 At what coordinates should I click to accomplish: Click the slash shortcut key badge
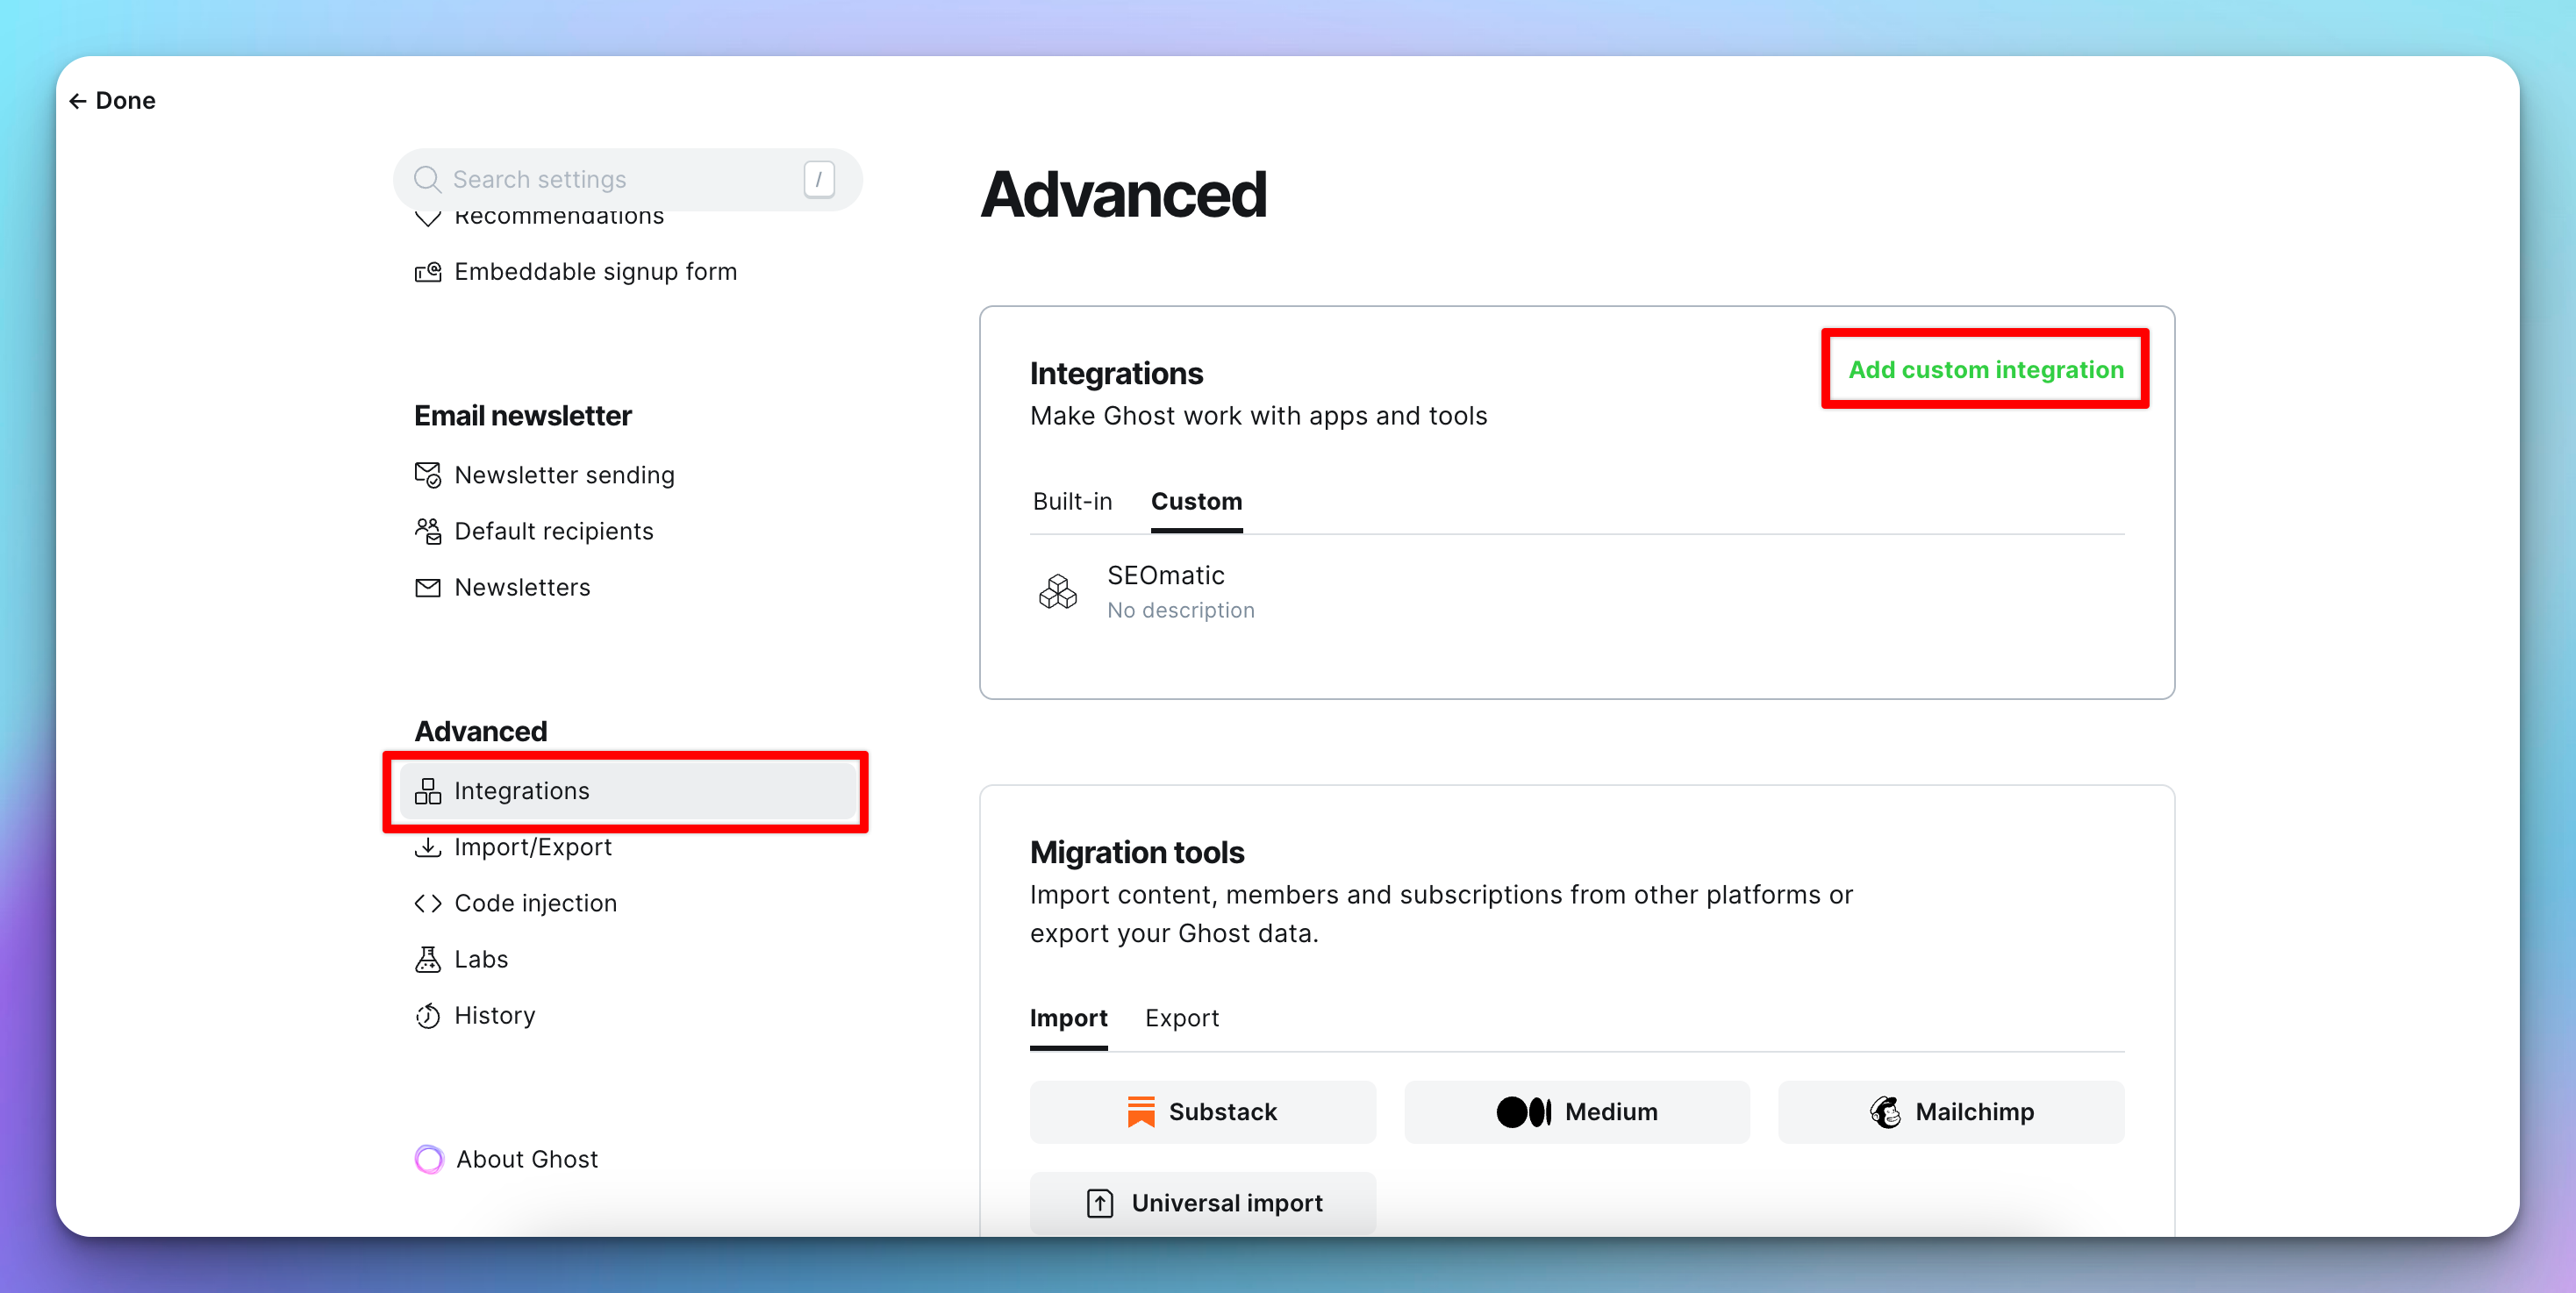coord(819,180)
